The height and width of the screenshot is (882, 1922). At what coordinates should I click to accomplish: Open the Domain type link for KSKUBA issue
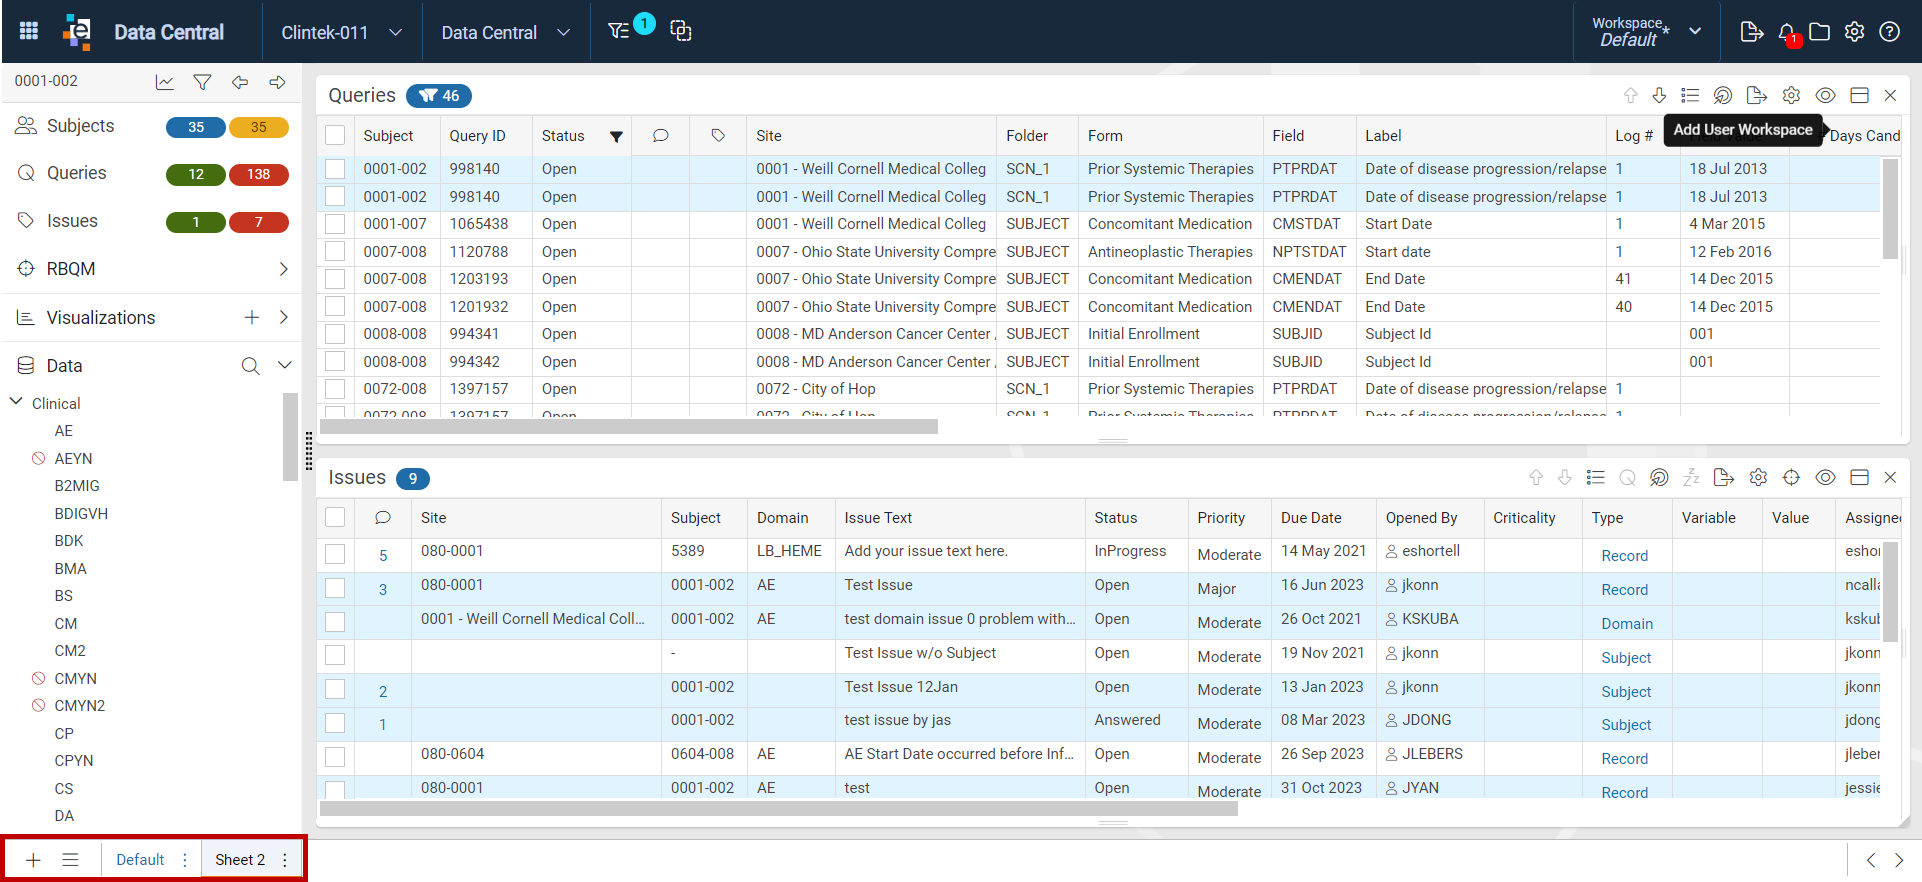[x=1627, y=624]
